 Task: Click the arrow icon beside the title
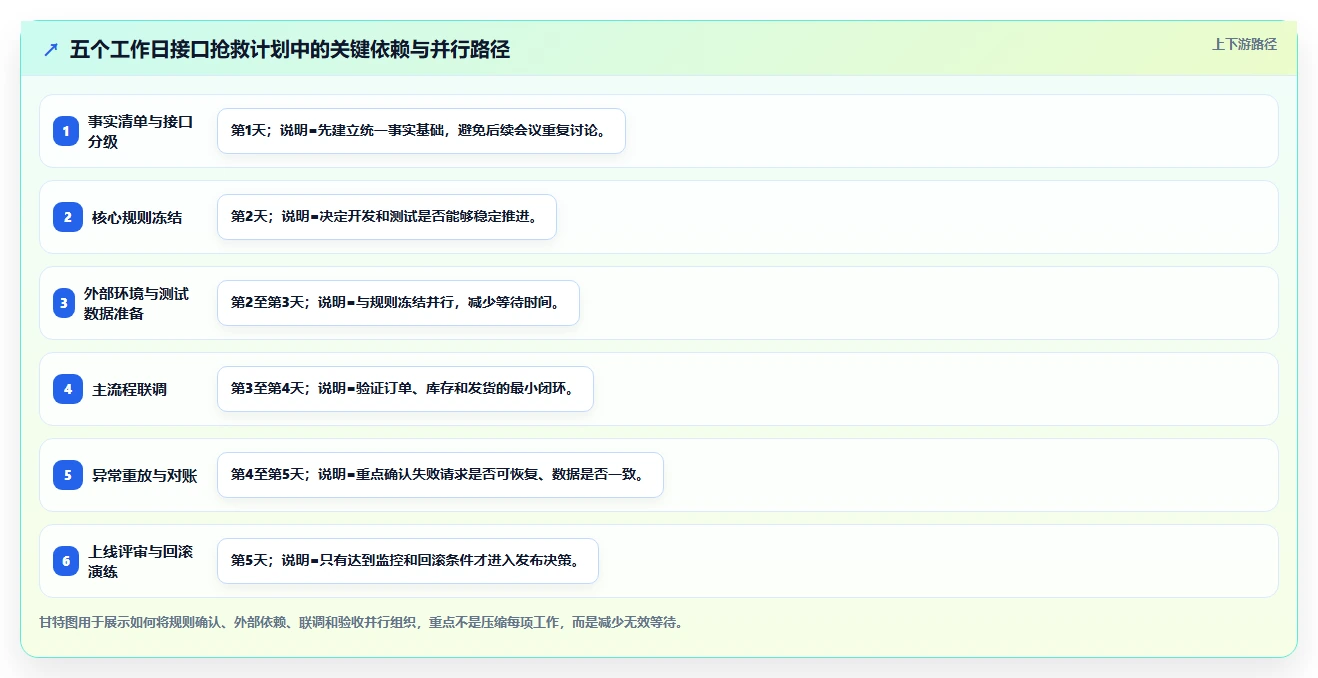pyautogui.click(x=51, y=50)
